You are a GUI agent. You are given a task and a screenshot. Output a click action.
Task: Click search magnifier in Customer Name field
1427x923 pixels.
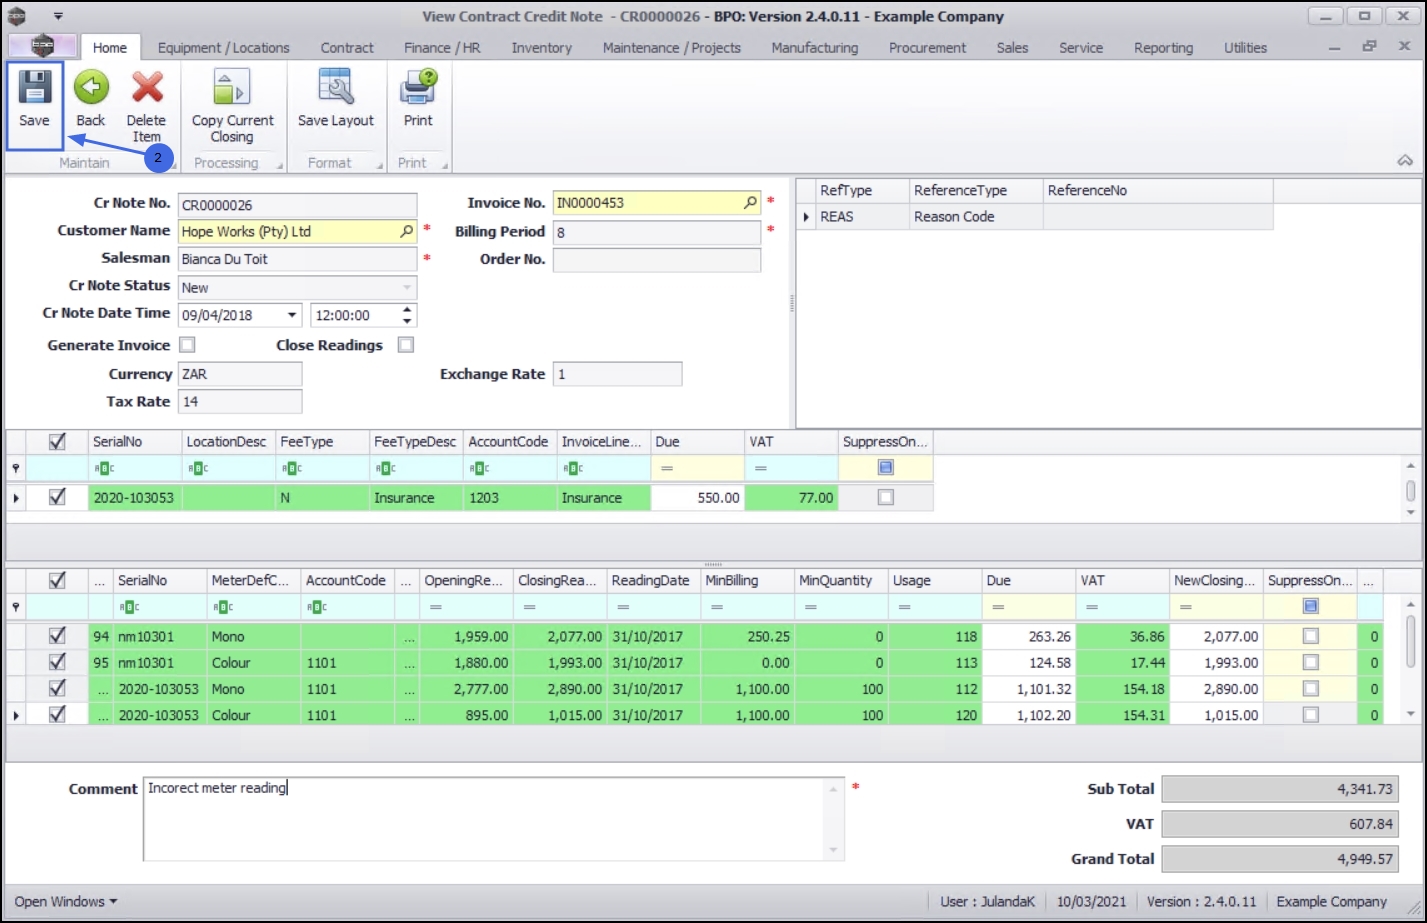click(406, 231)
